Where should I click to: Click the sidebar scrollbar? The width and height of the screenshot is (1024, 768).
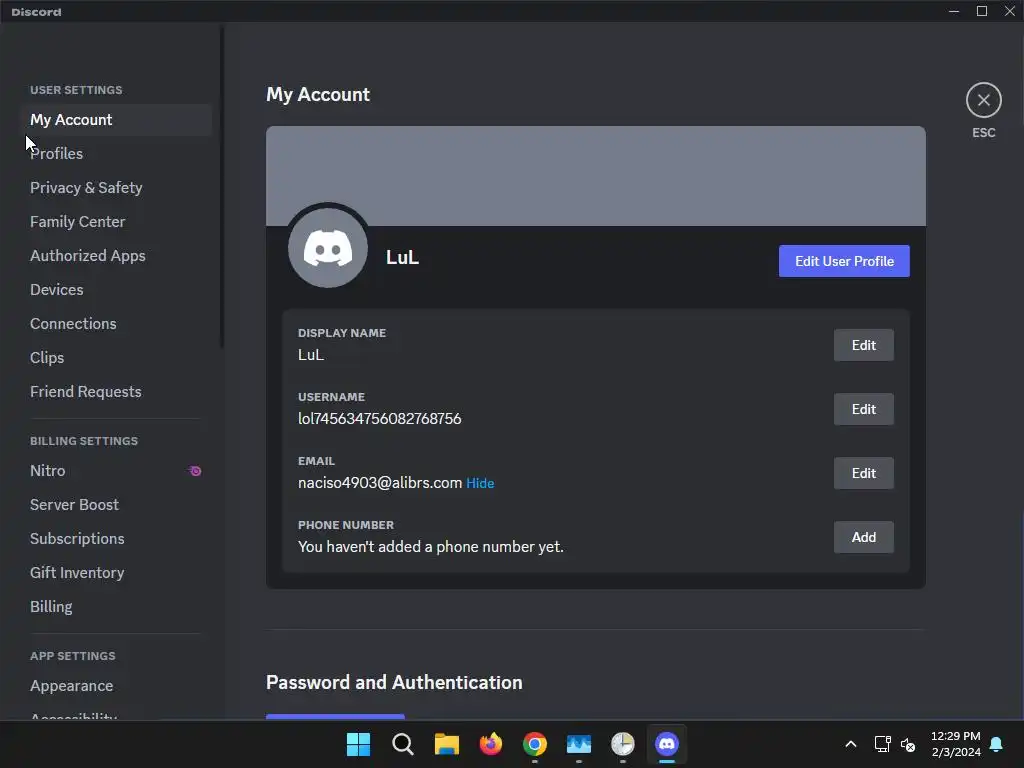222,186
